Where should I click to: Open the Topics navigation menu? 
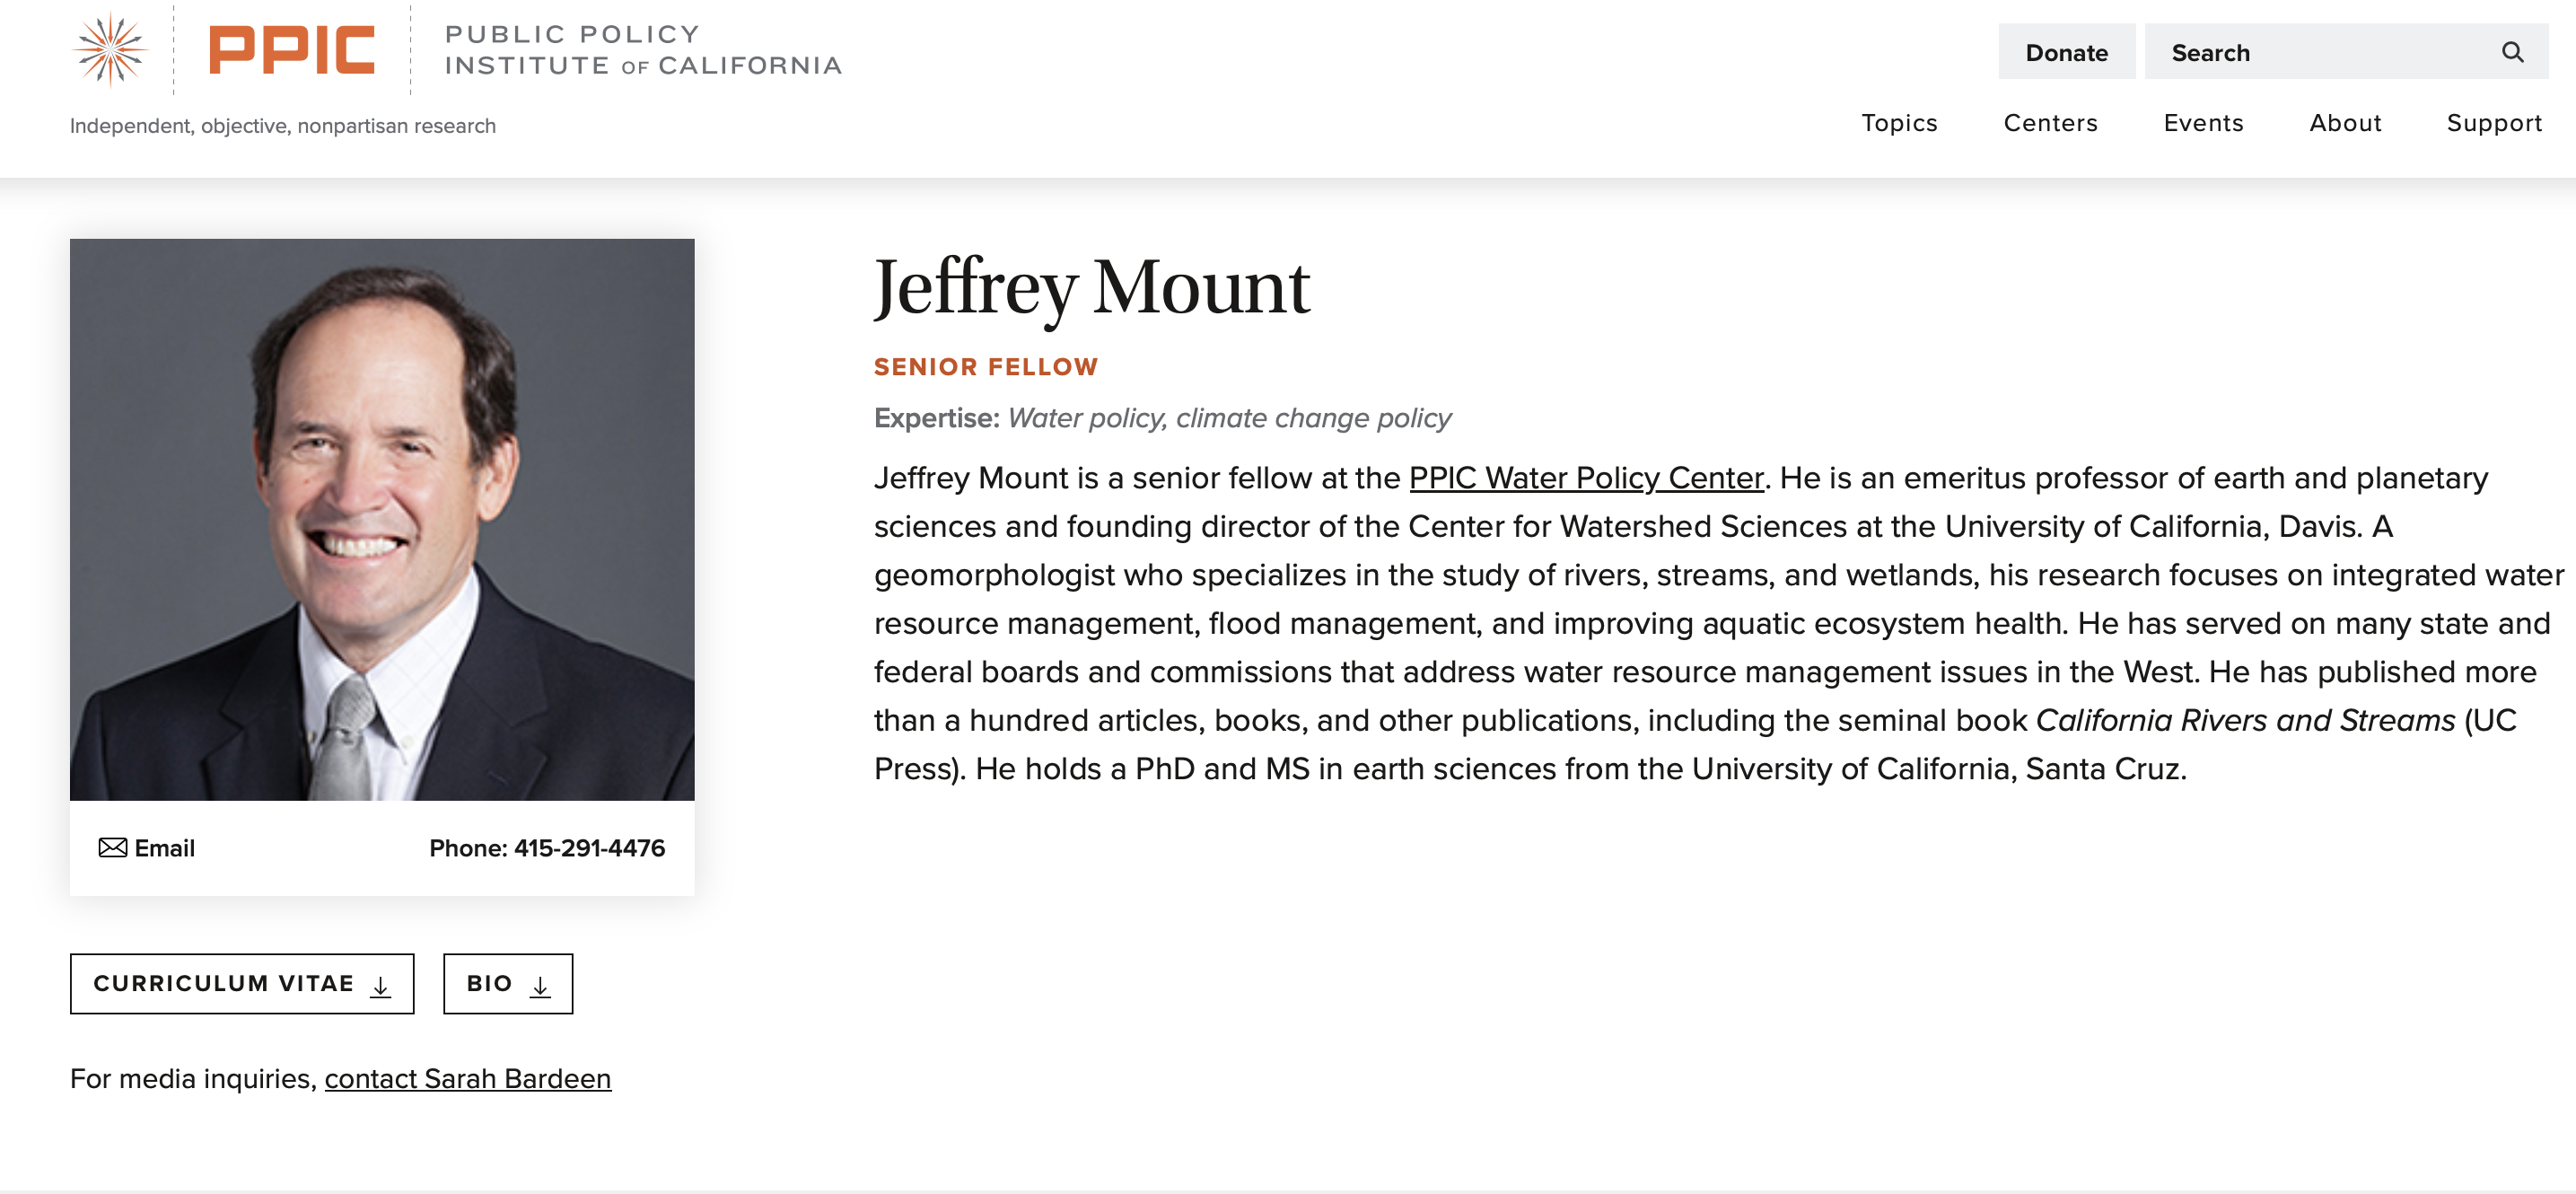[x=1899, y=123]
